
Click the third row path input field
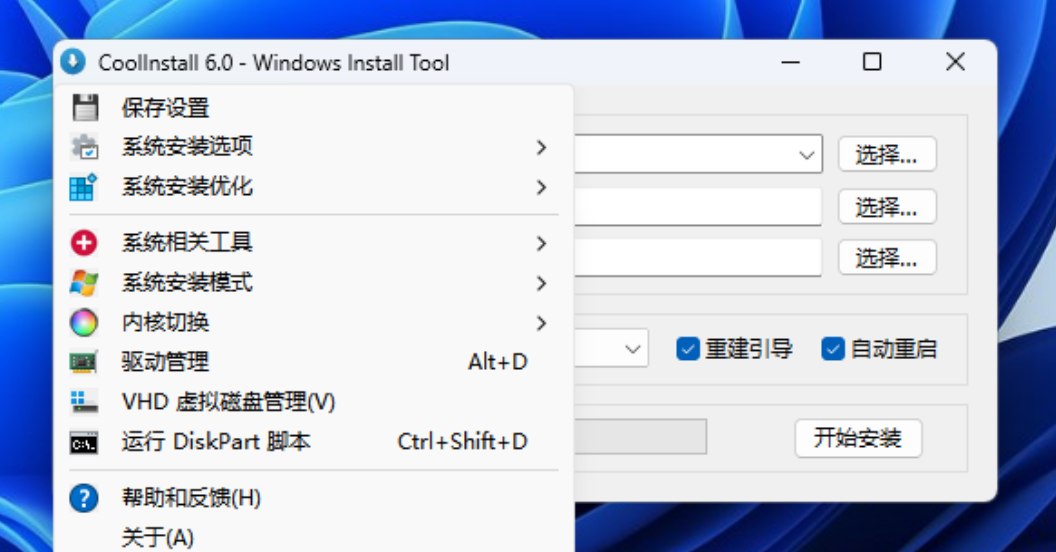point(698,257)
